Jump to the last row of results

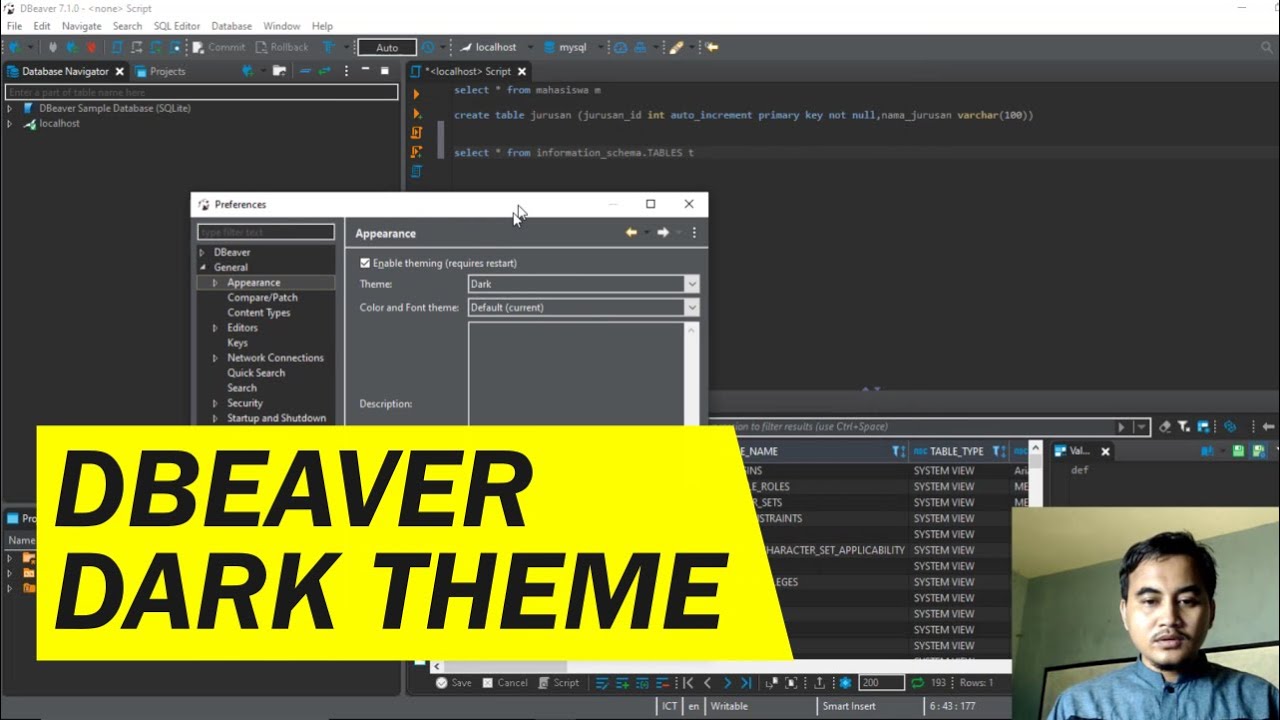[x=746, y=683]
